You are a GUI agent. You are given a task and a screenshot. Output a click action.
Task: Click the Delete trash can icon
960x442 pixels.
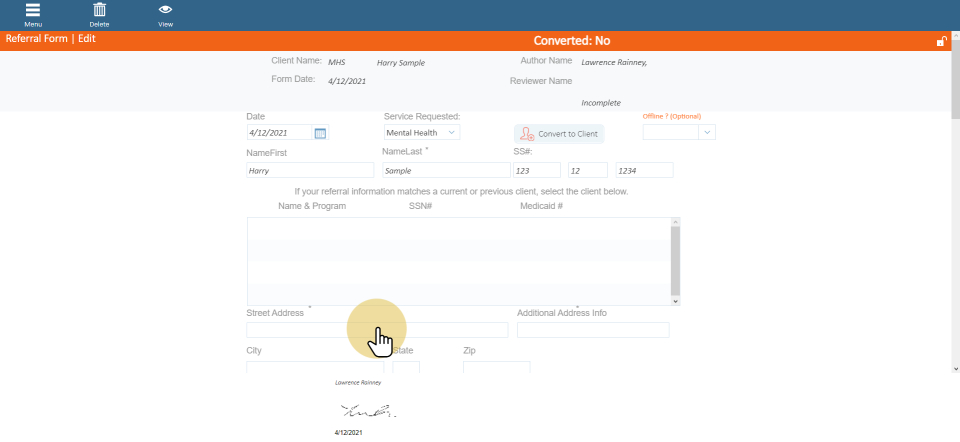click(99, 11)
